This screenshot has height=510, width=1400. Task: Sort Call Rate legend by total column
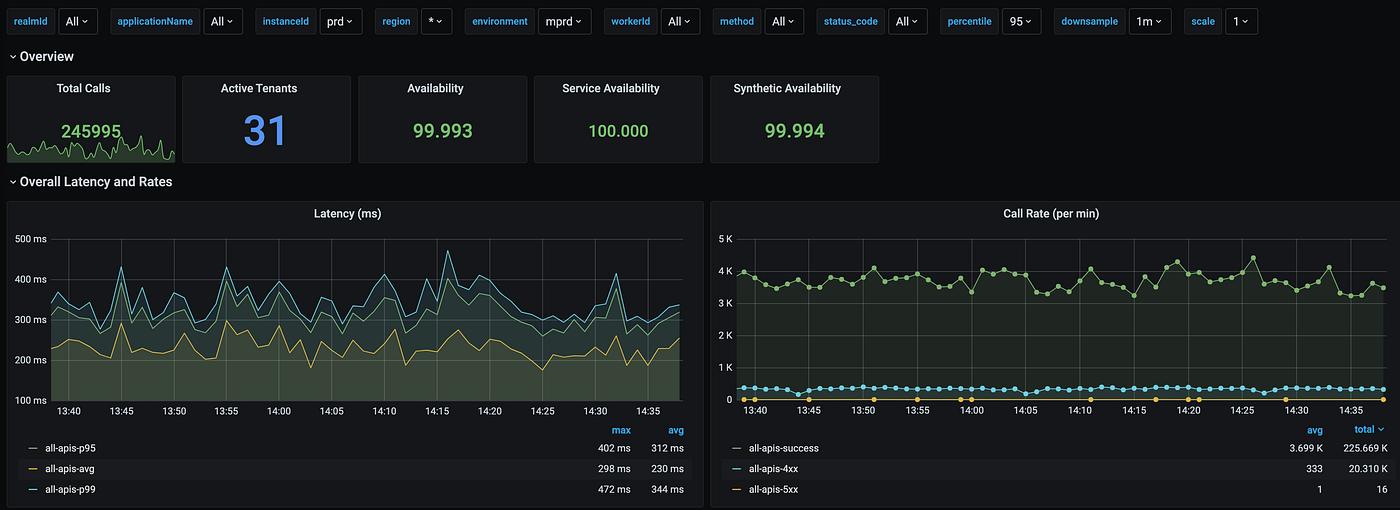pyautogui.click(x=1371, y=430)
